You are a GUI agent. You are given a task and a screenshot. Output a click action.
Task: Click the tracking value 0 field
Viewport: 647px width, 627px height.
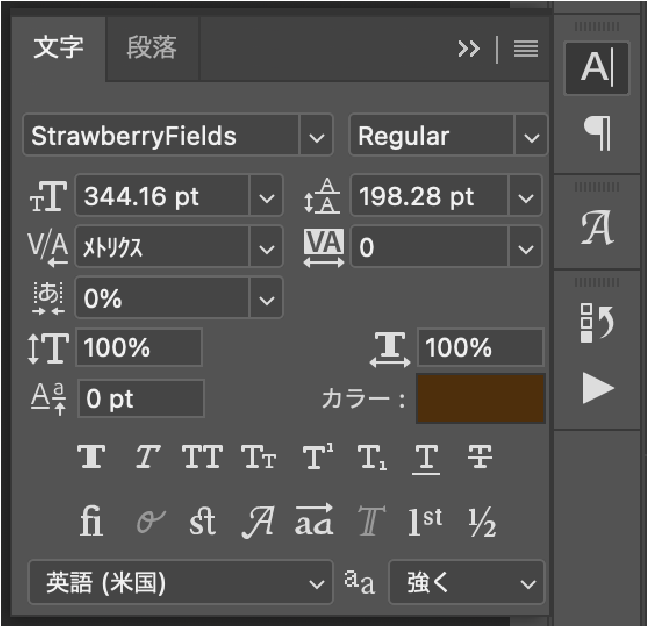click(x=429, y=247)
